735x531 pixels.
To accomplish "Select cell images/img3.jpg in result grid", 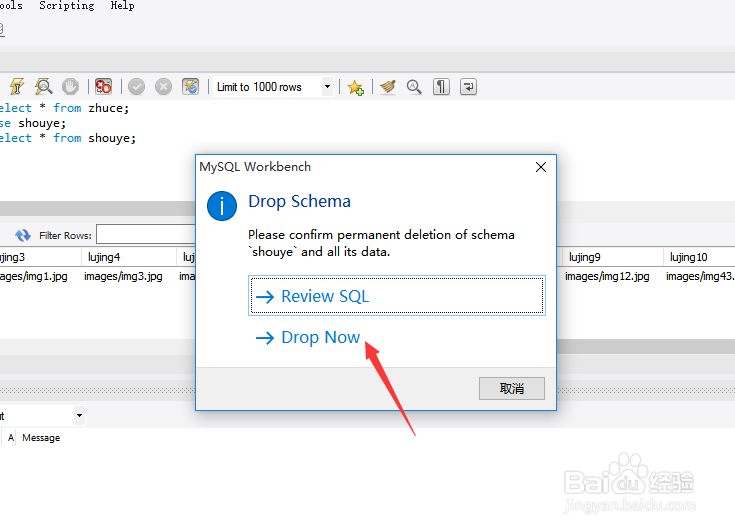I will click(x=123, y=277).
